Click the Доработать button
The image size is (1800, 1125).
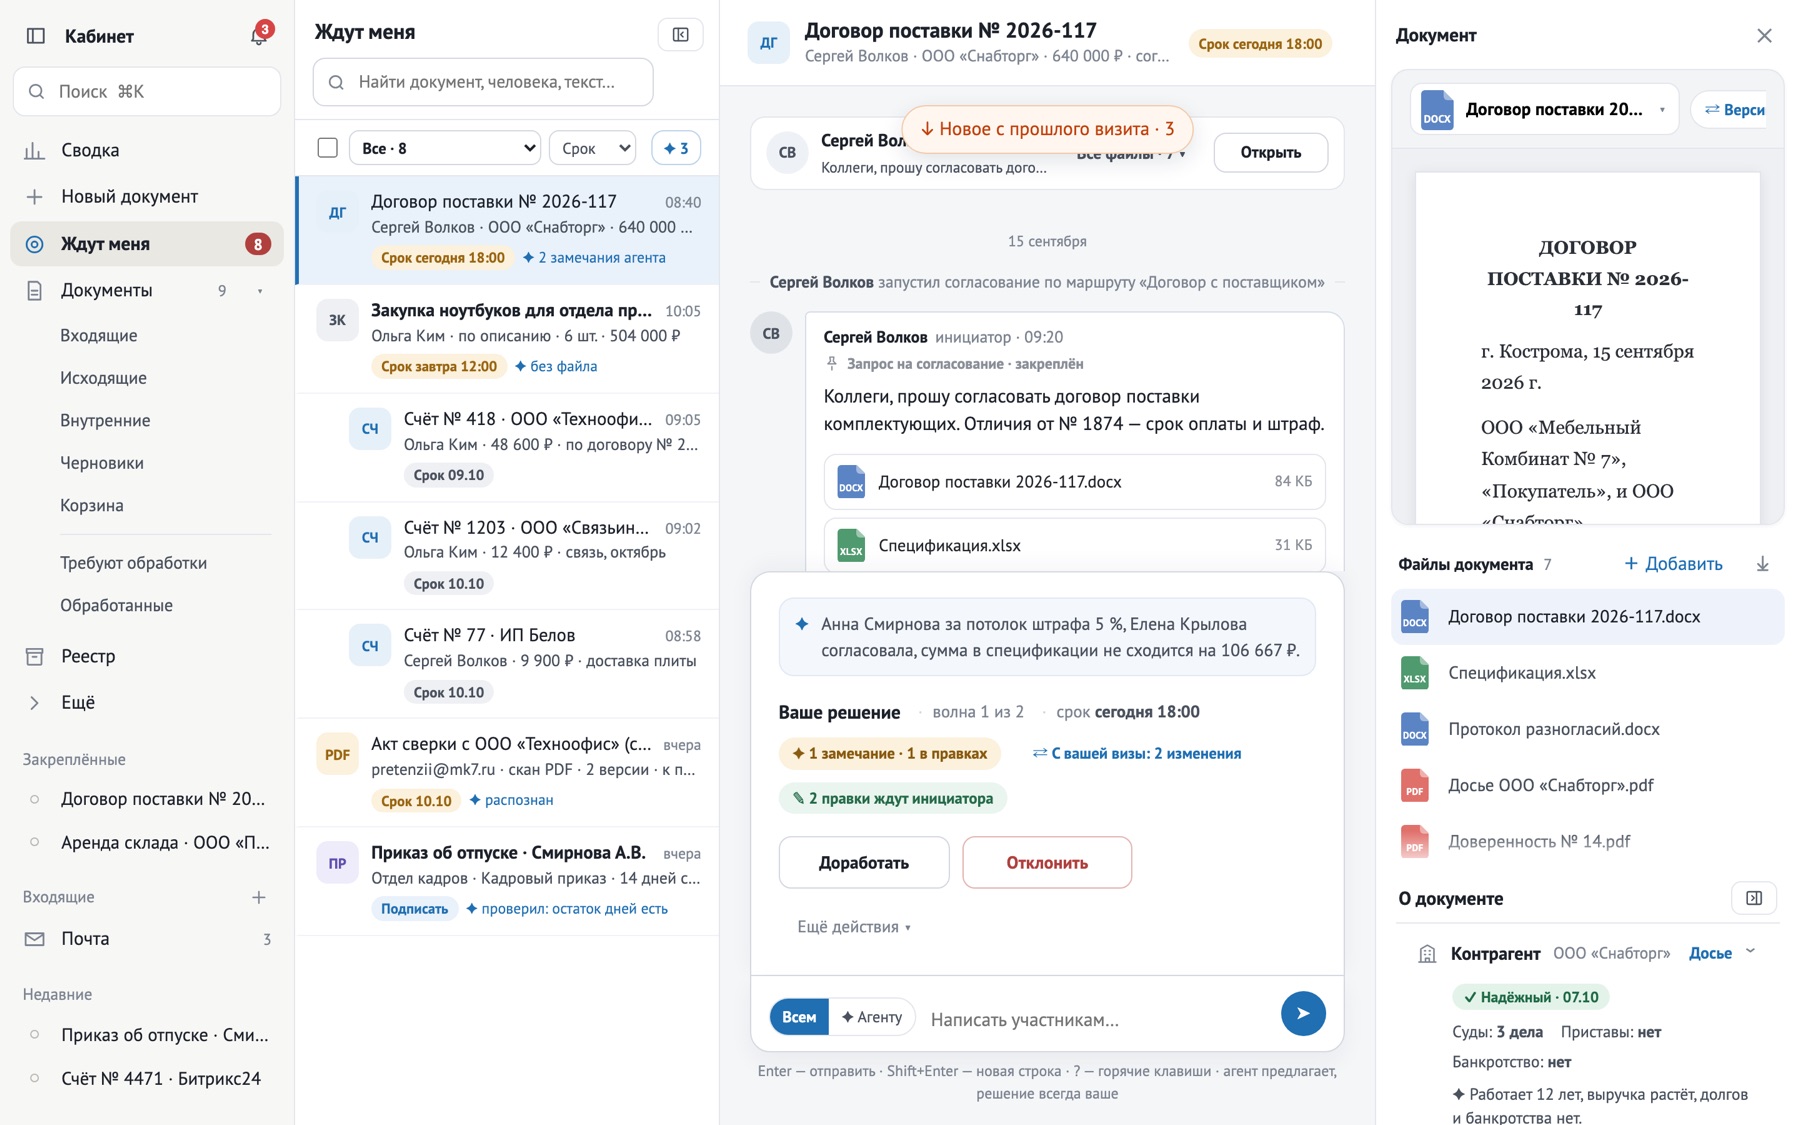coord(864,862)
